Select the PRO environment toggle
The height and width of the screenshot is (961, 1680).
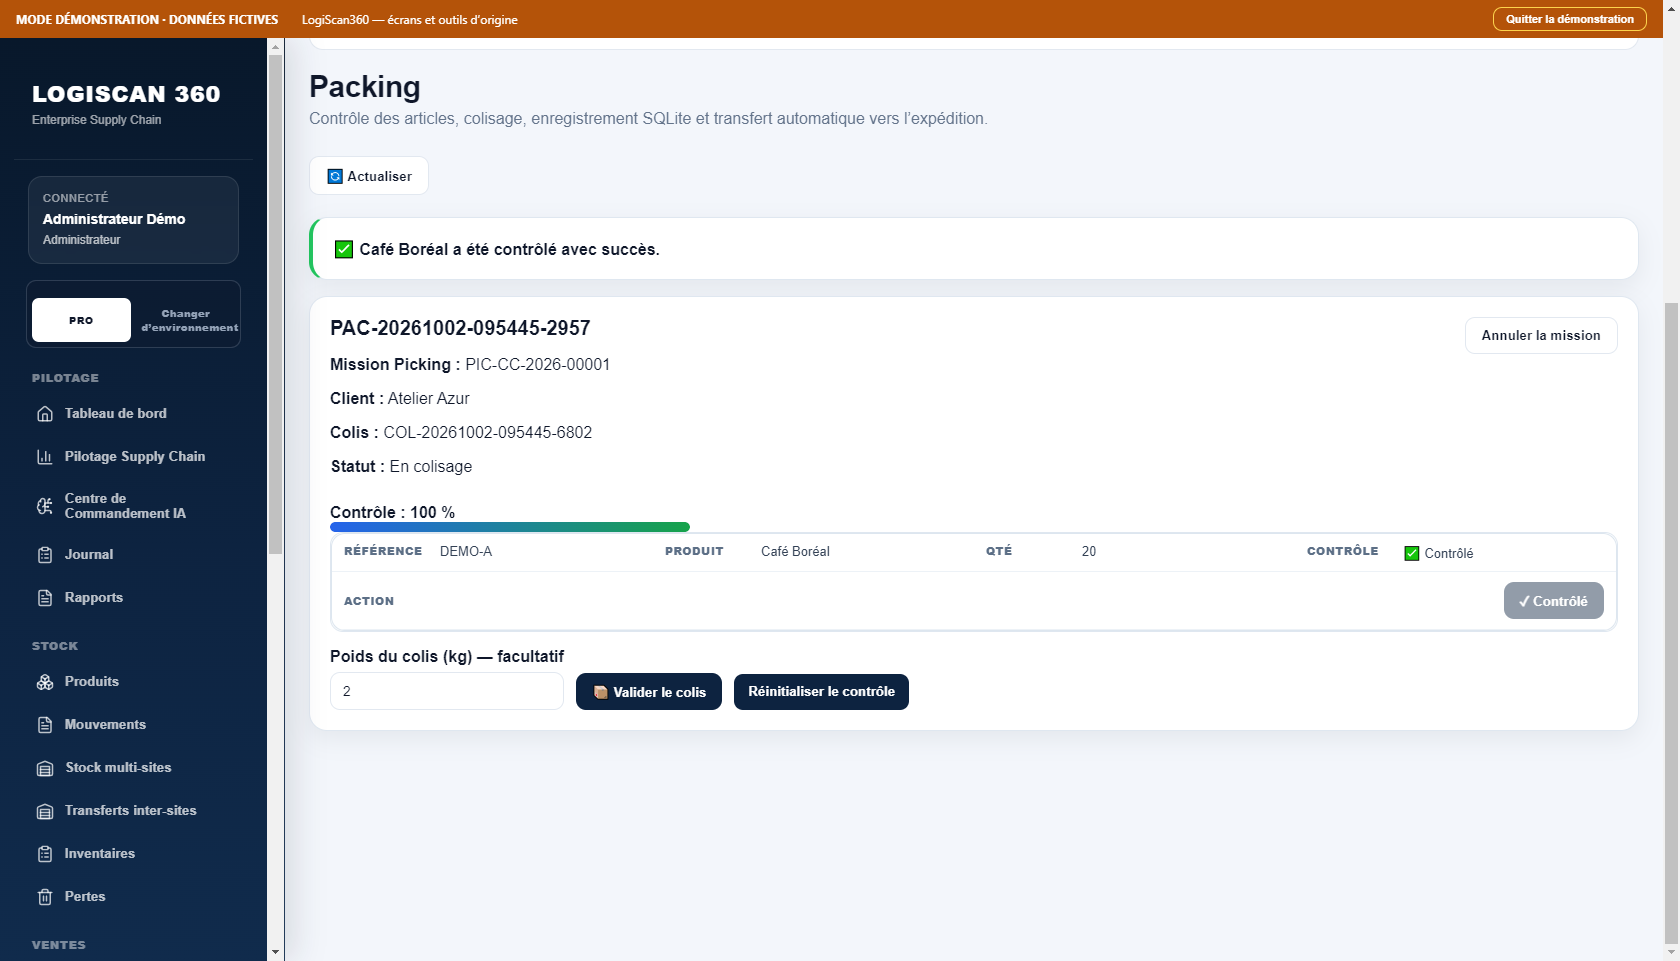[x=81, y=320]
